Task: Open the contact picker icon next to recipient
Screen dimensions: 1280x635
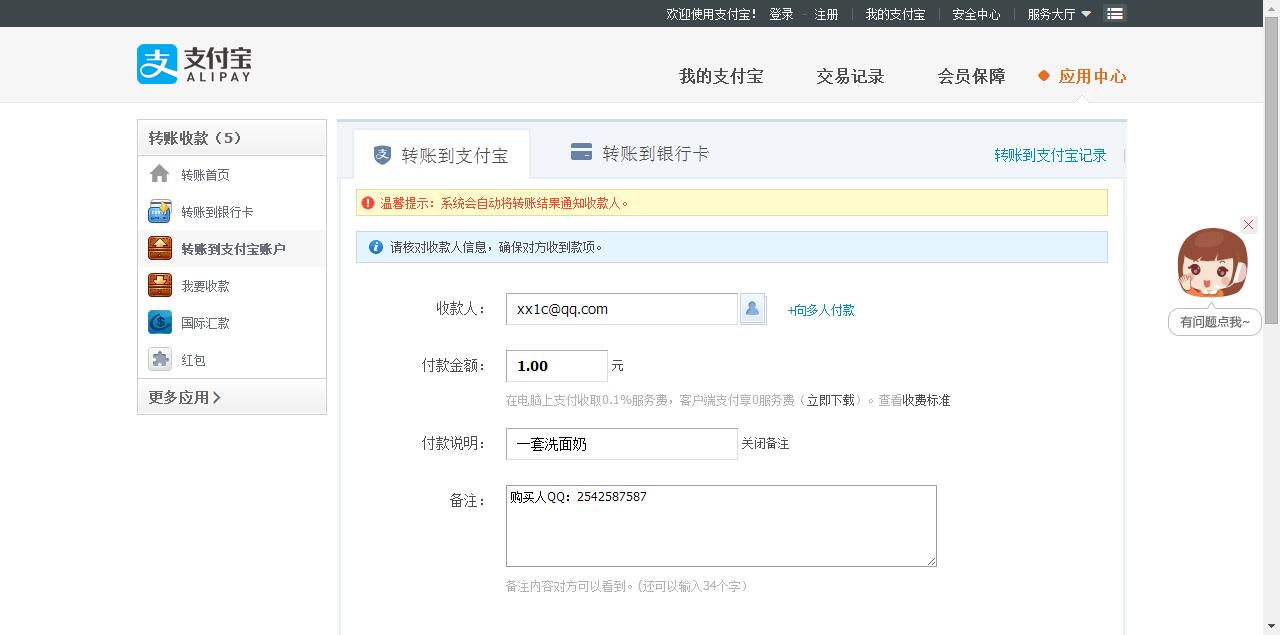Action: click(x=752, y=309)
